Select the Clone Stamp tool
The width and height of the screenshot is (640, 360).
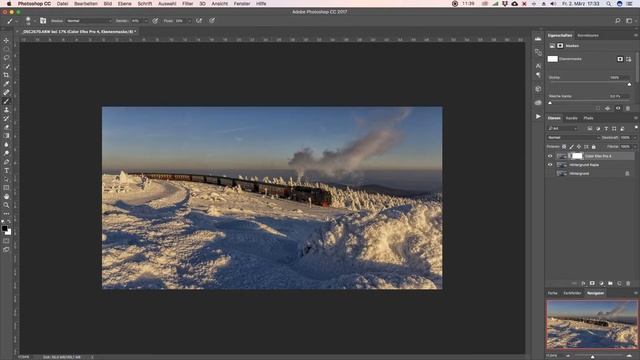click(x=6, y=110)
